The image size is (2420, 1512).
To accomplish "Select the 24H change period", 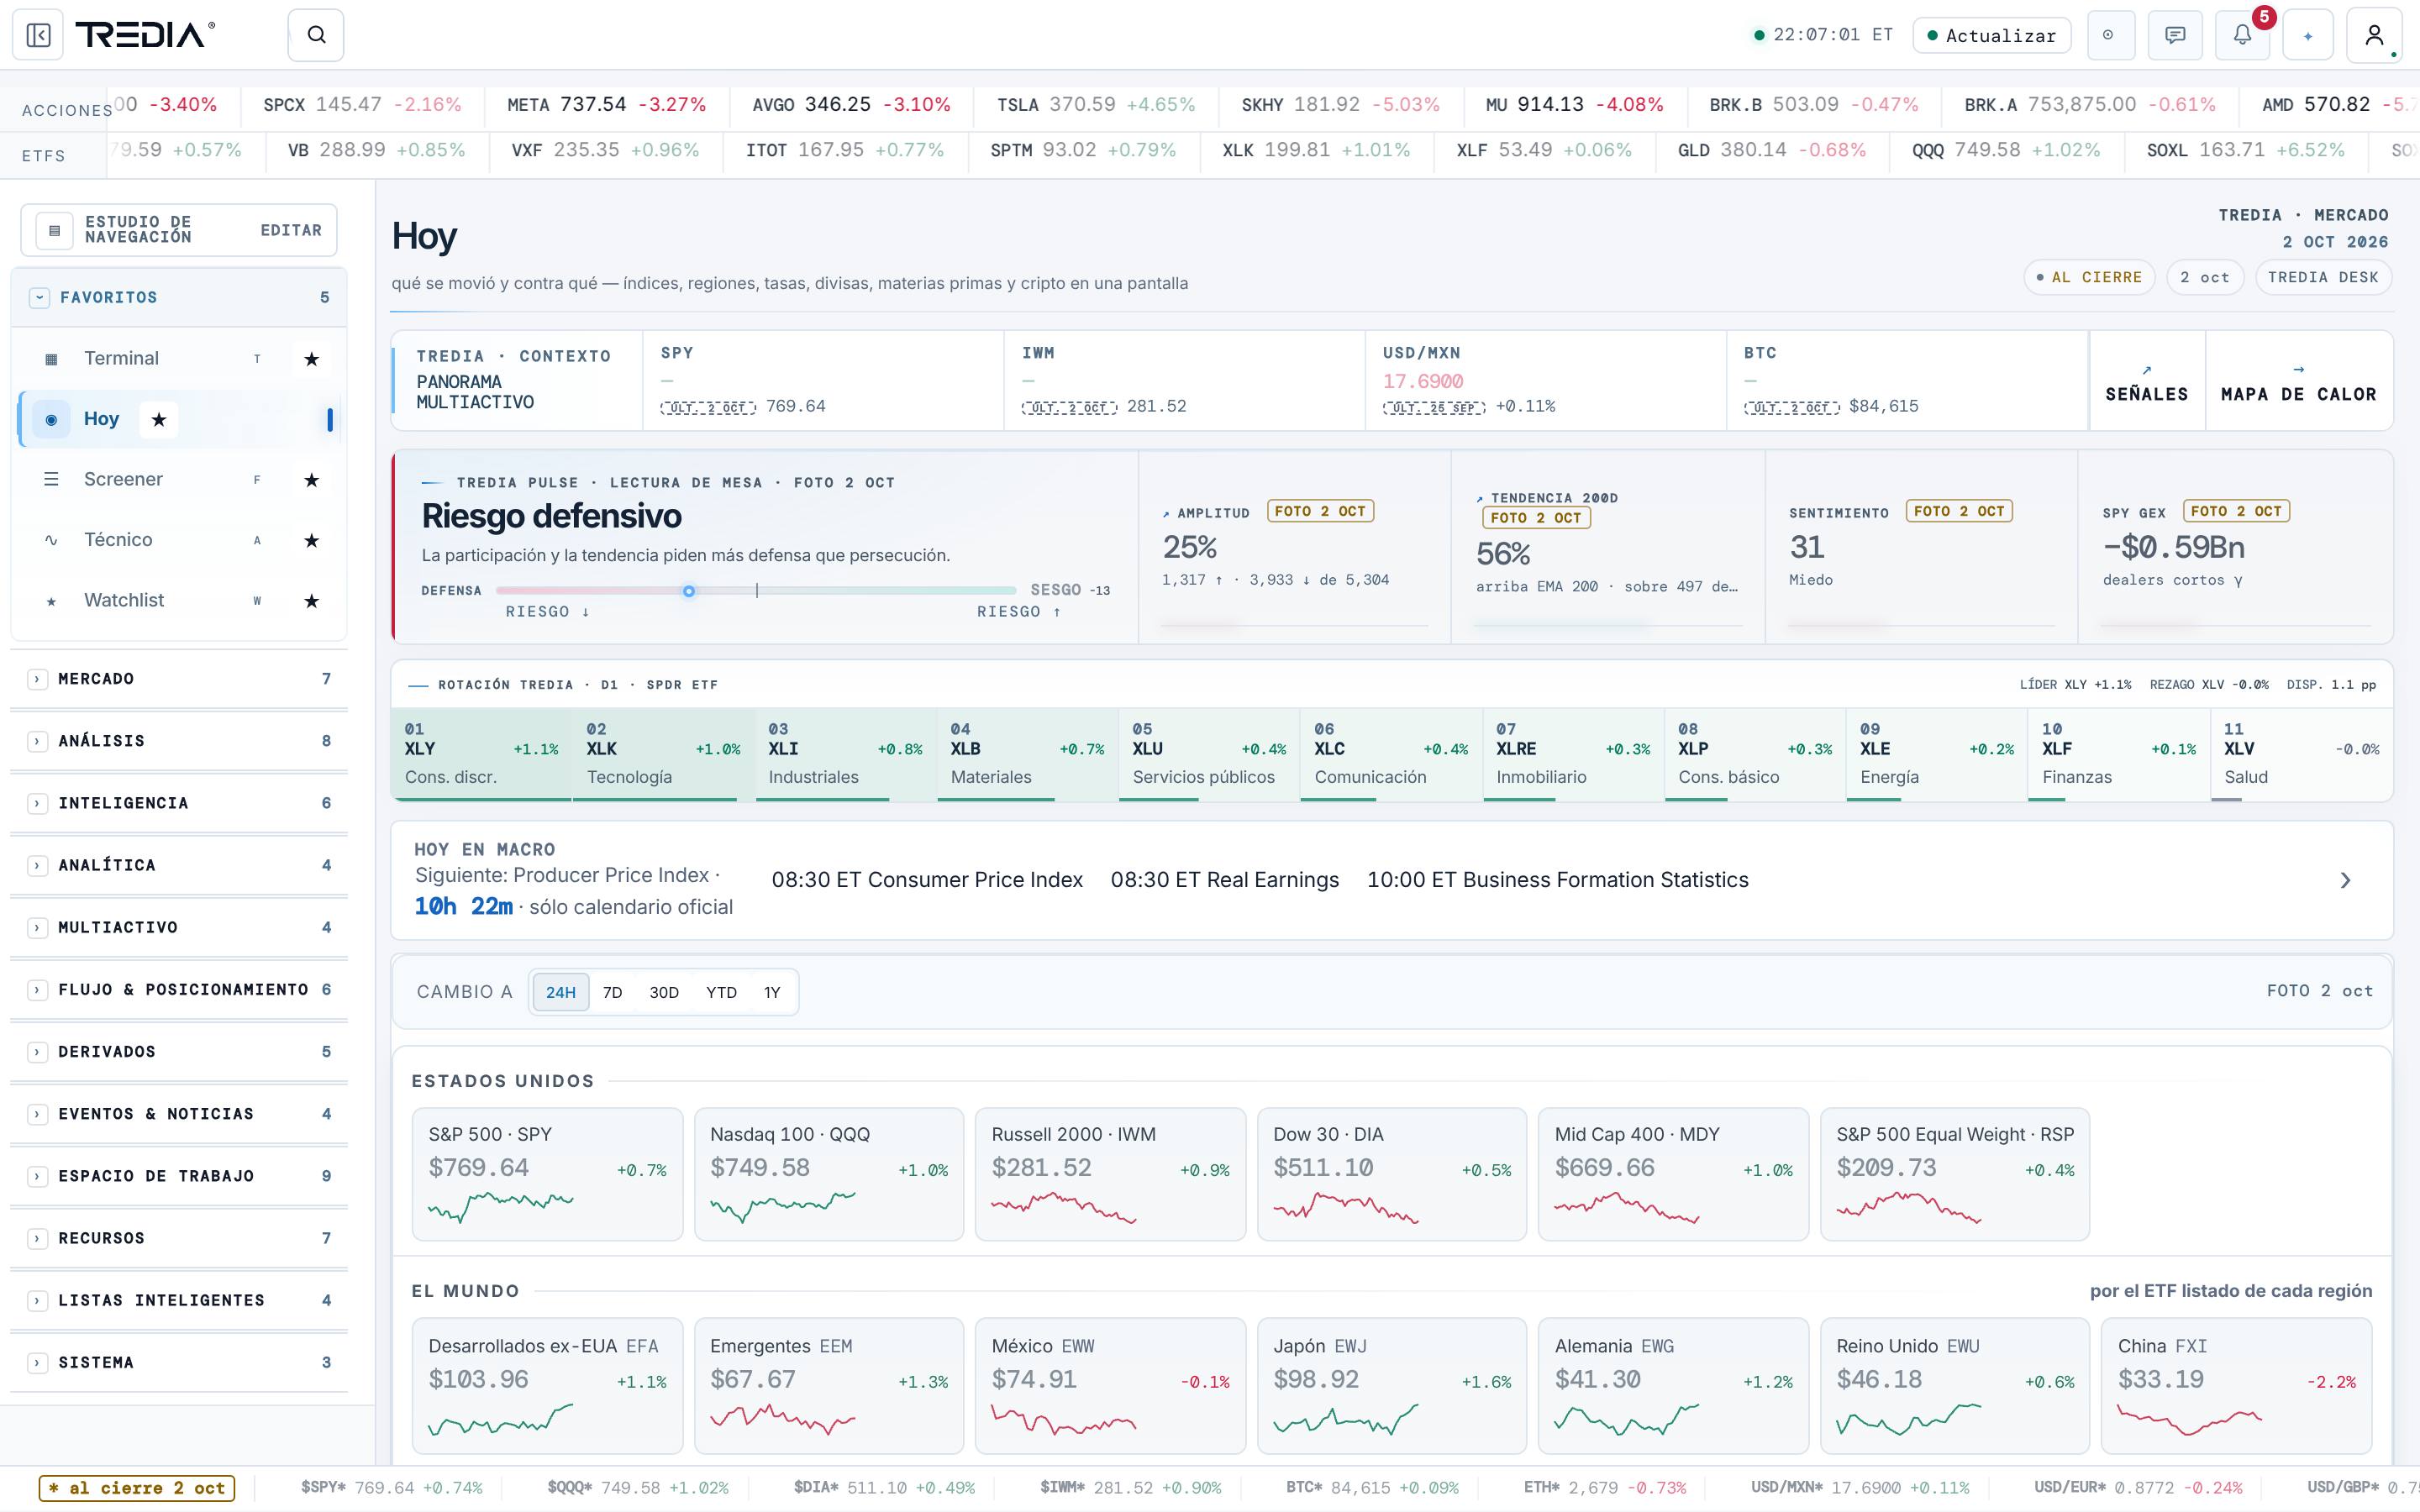I will tap(561, 992).
